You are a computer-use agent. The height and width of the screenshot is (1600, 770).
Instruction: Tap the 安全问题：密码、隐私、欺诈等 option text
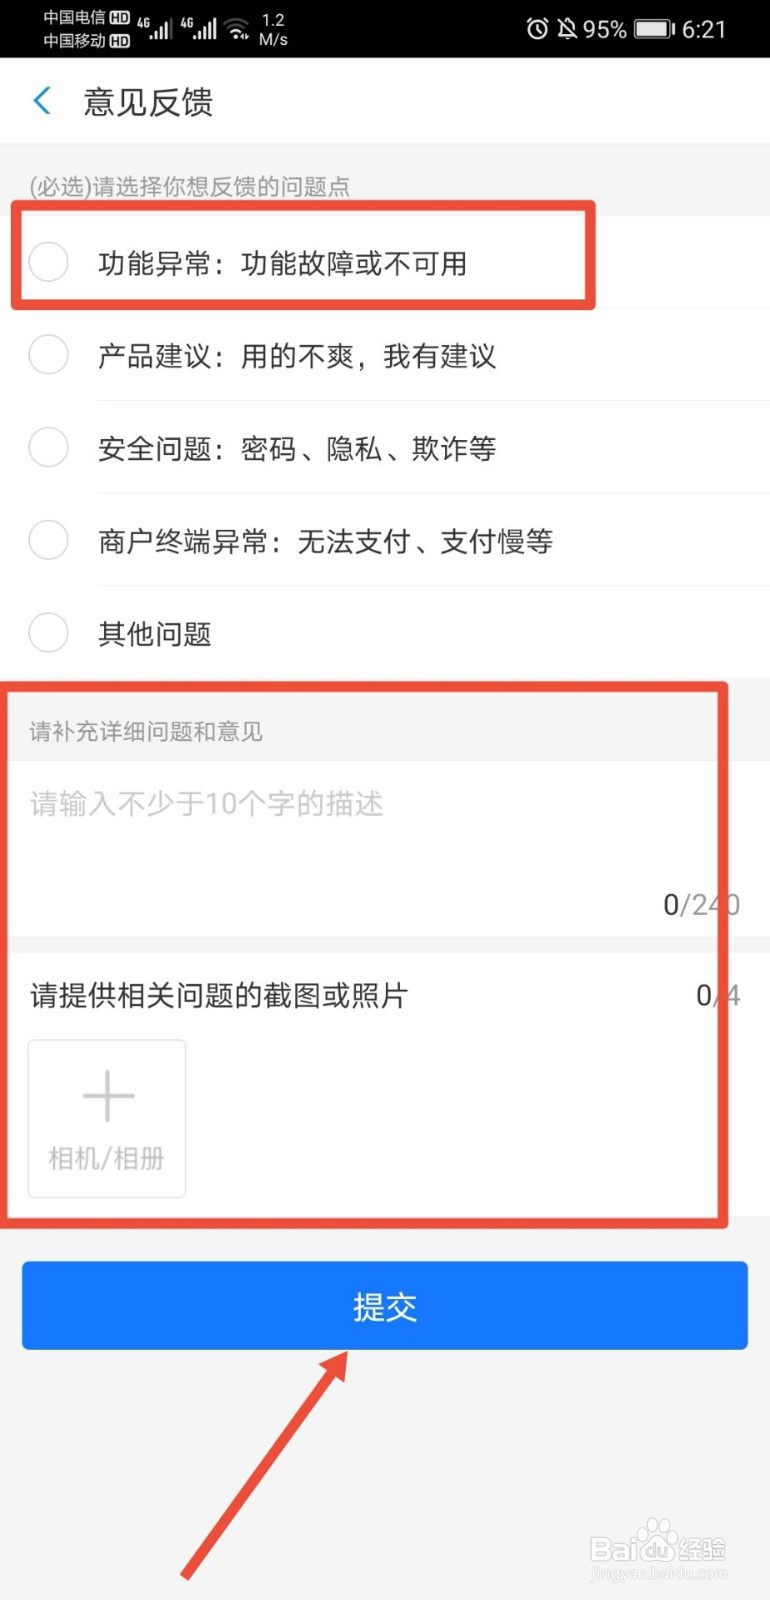[x=297, y=449]
